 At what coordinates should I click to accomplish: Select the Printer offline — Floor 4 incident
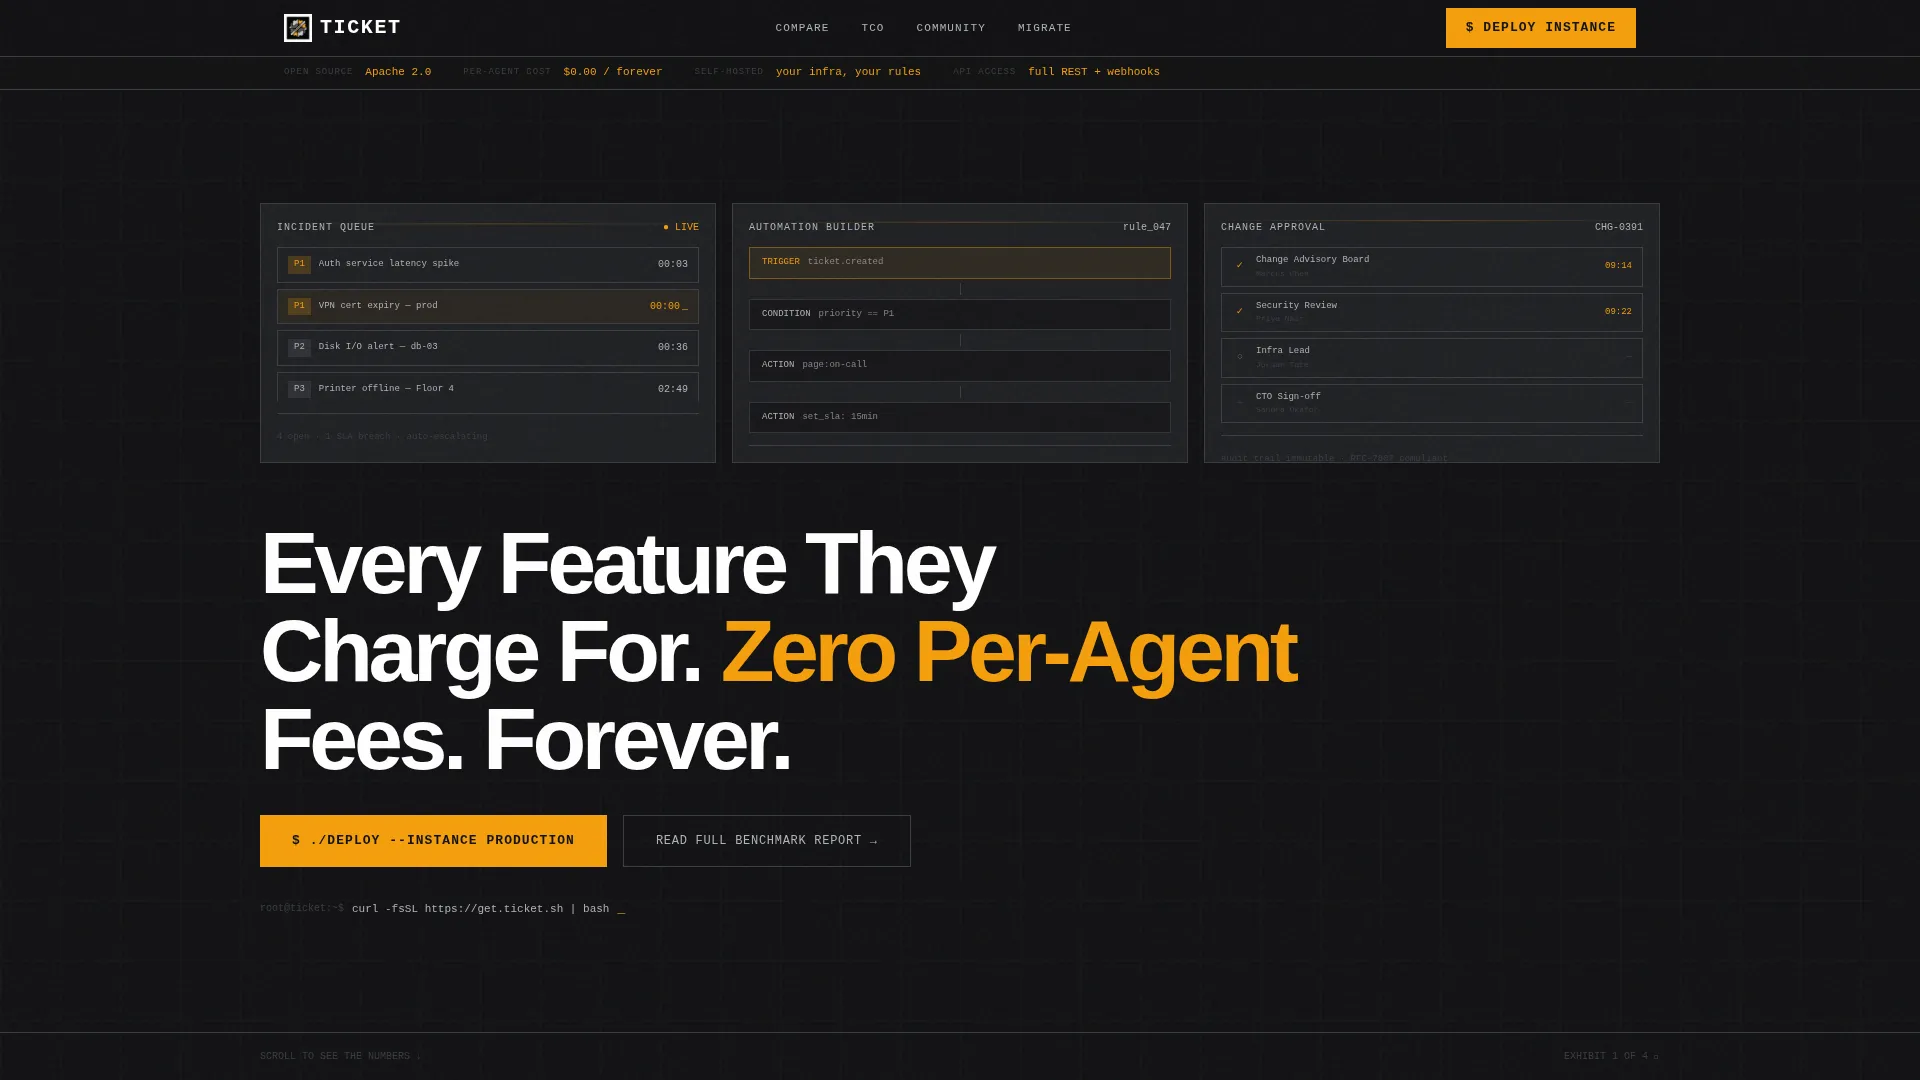(x=488, y=388)
